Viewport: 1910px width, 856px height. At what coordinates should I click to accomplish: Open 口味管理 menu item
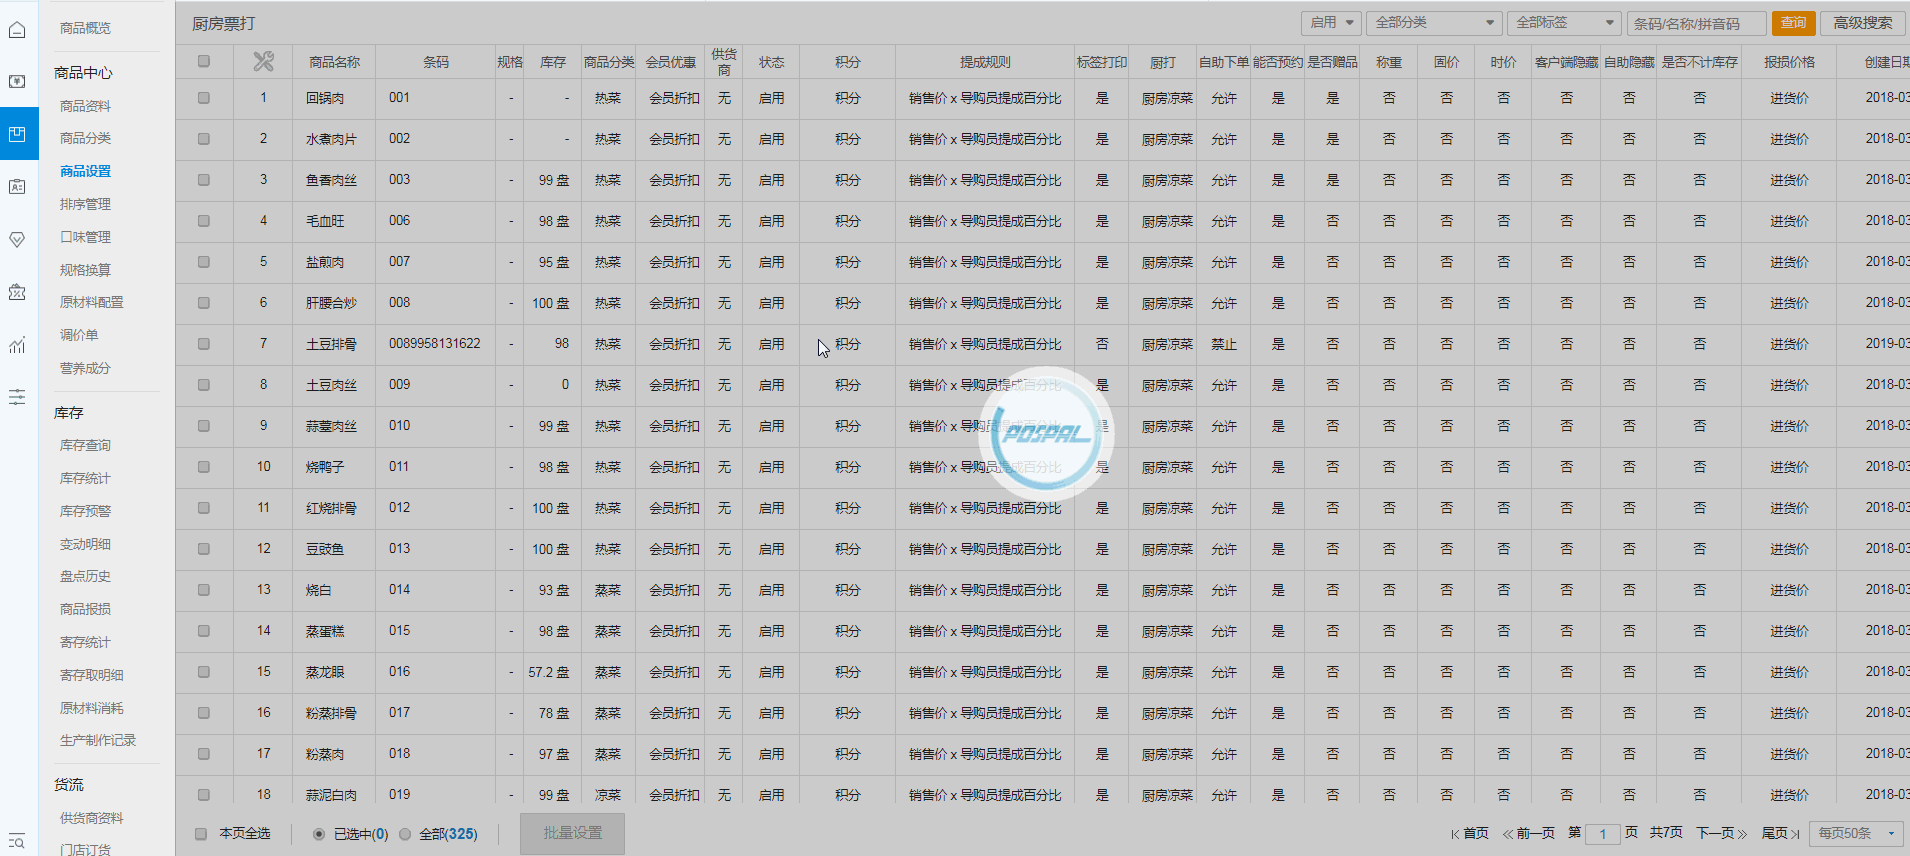(x=85, y=237)
